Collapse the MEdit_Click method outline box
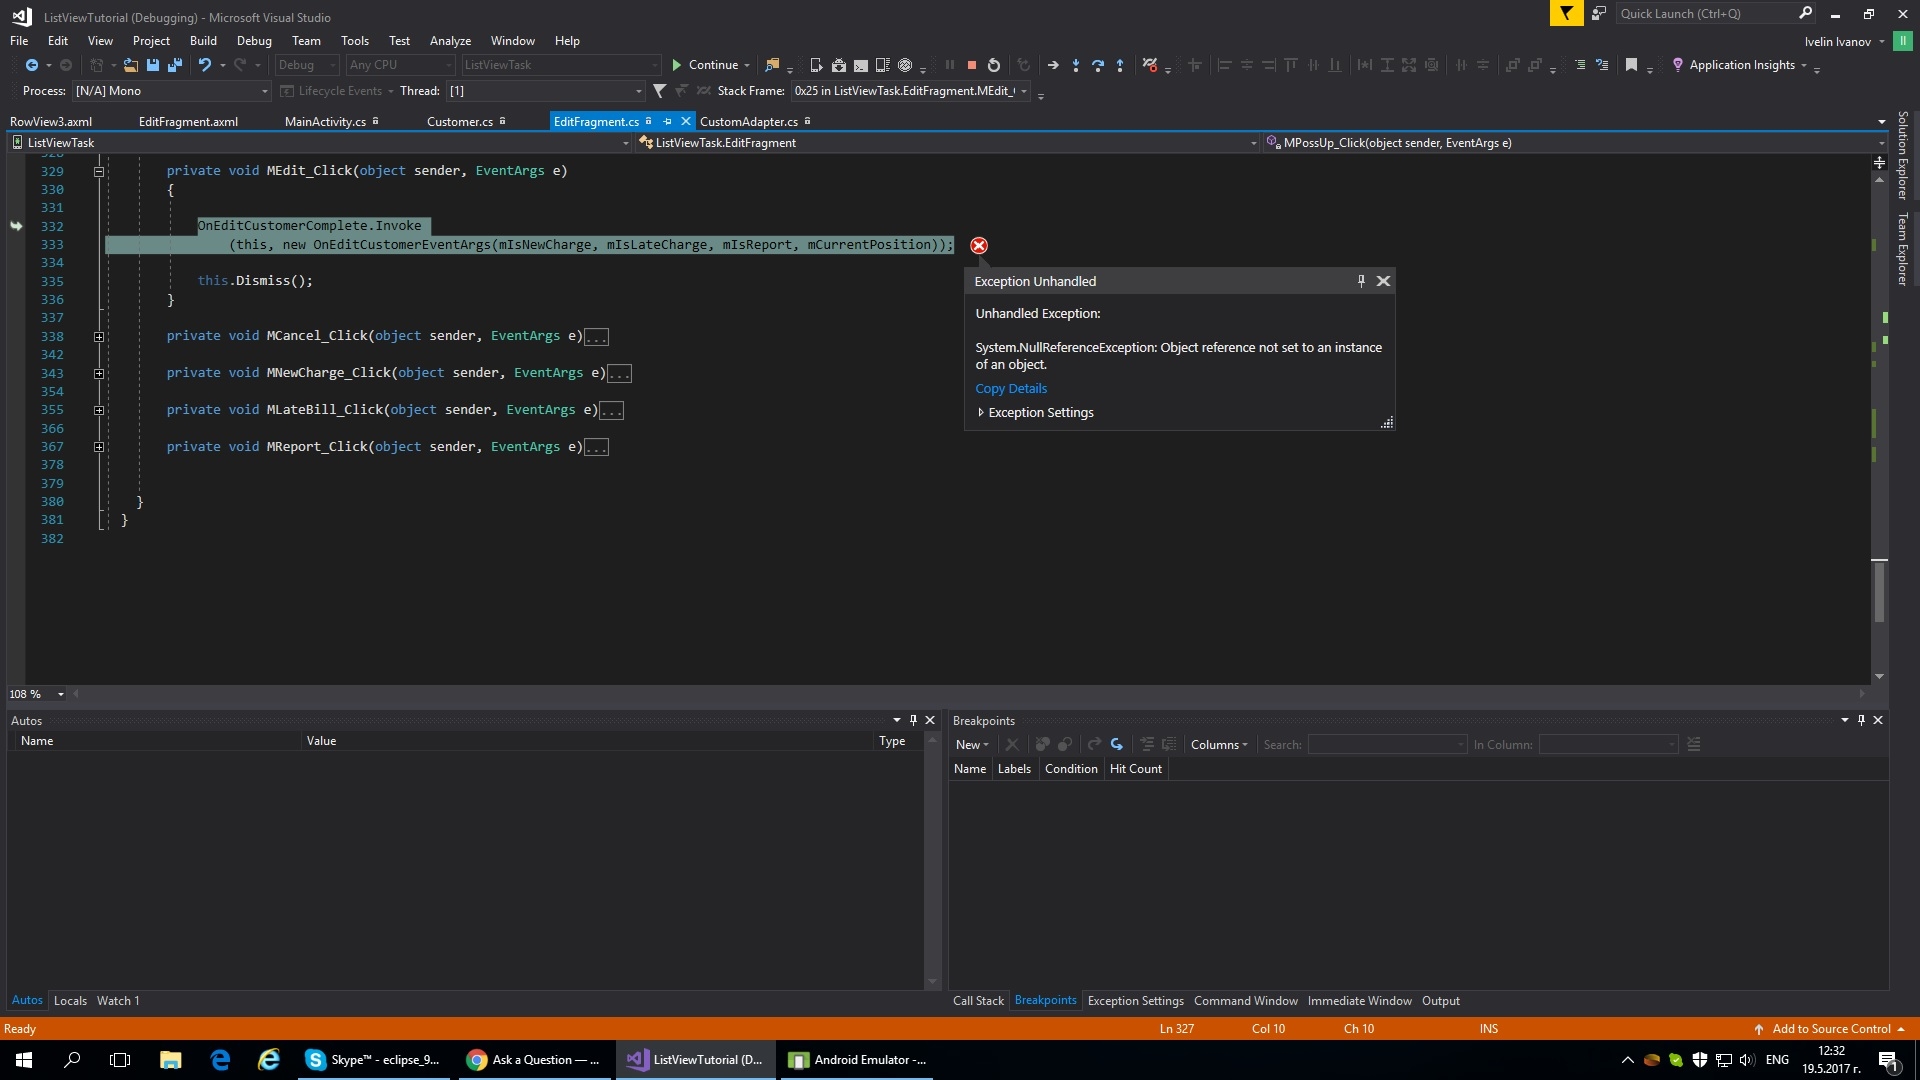The image size is (1920, 1080). tap(99, 172)
